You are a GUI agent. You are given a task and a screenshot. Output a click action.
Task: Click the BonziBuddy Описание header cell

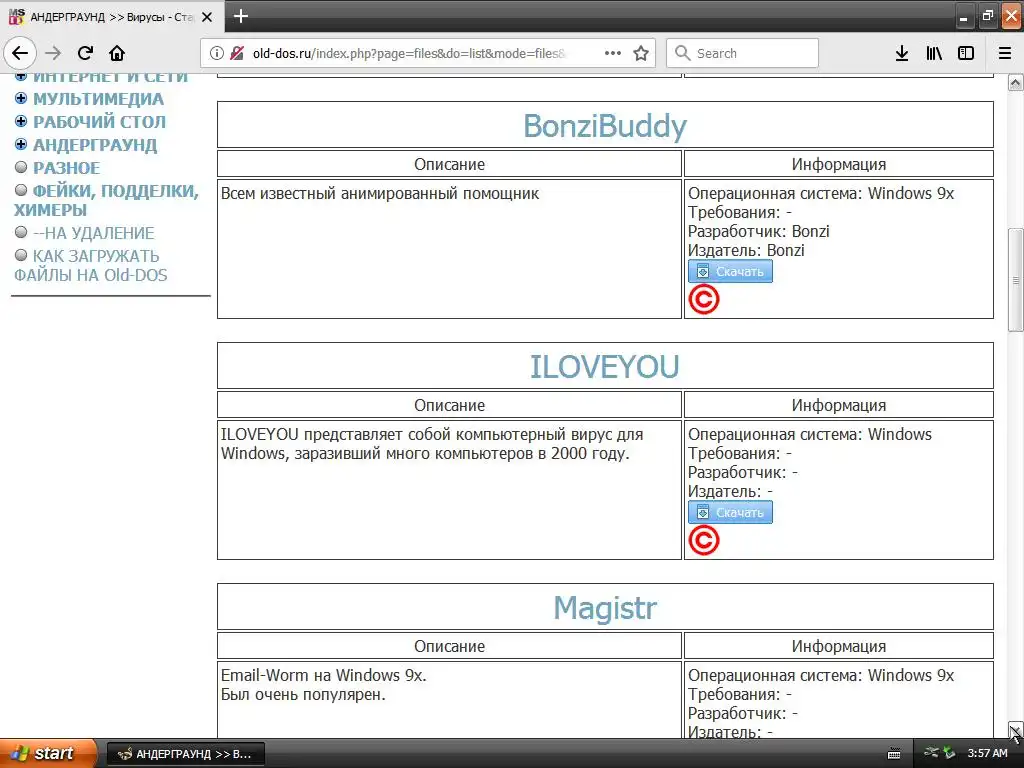(449, 164)
